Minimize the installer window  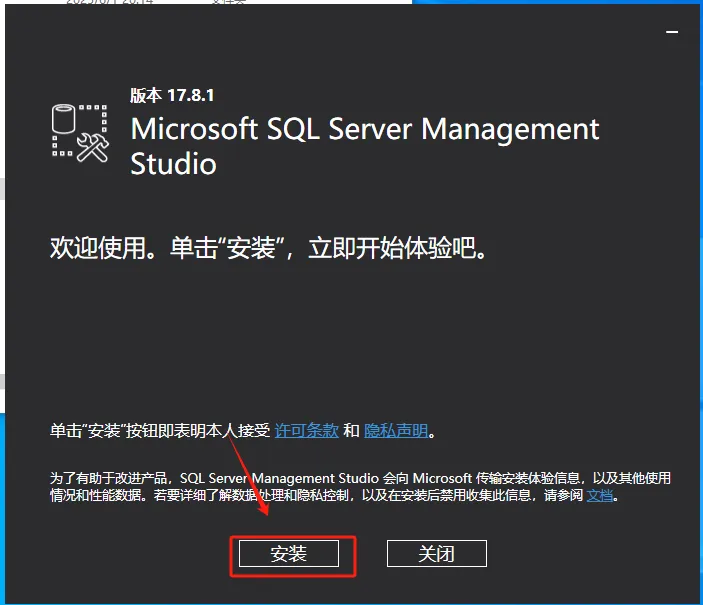point(672,32)
